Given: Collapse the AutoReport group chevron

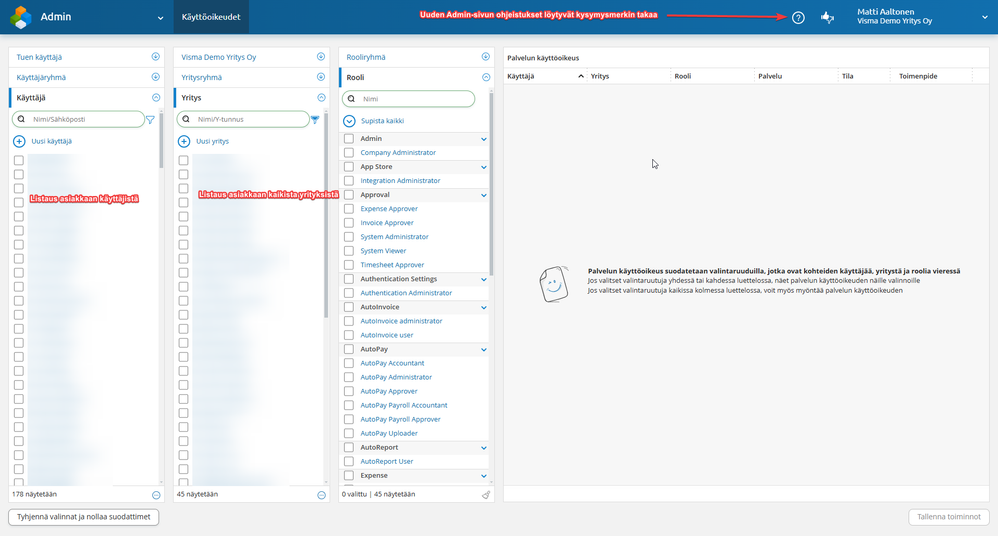Looking at the screenshot, I should coord(484,448).
